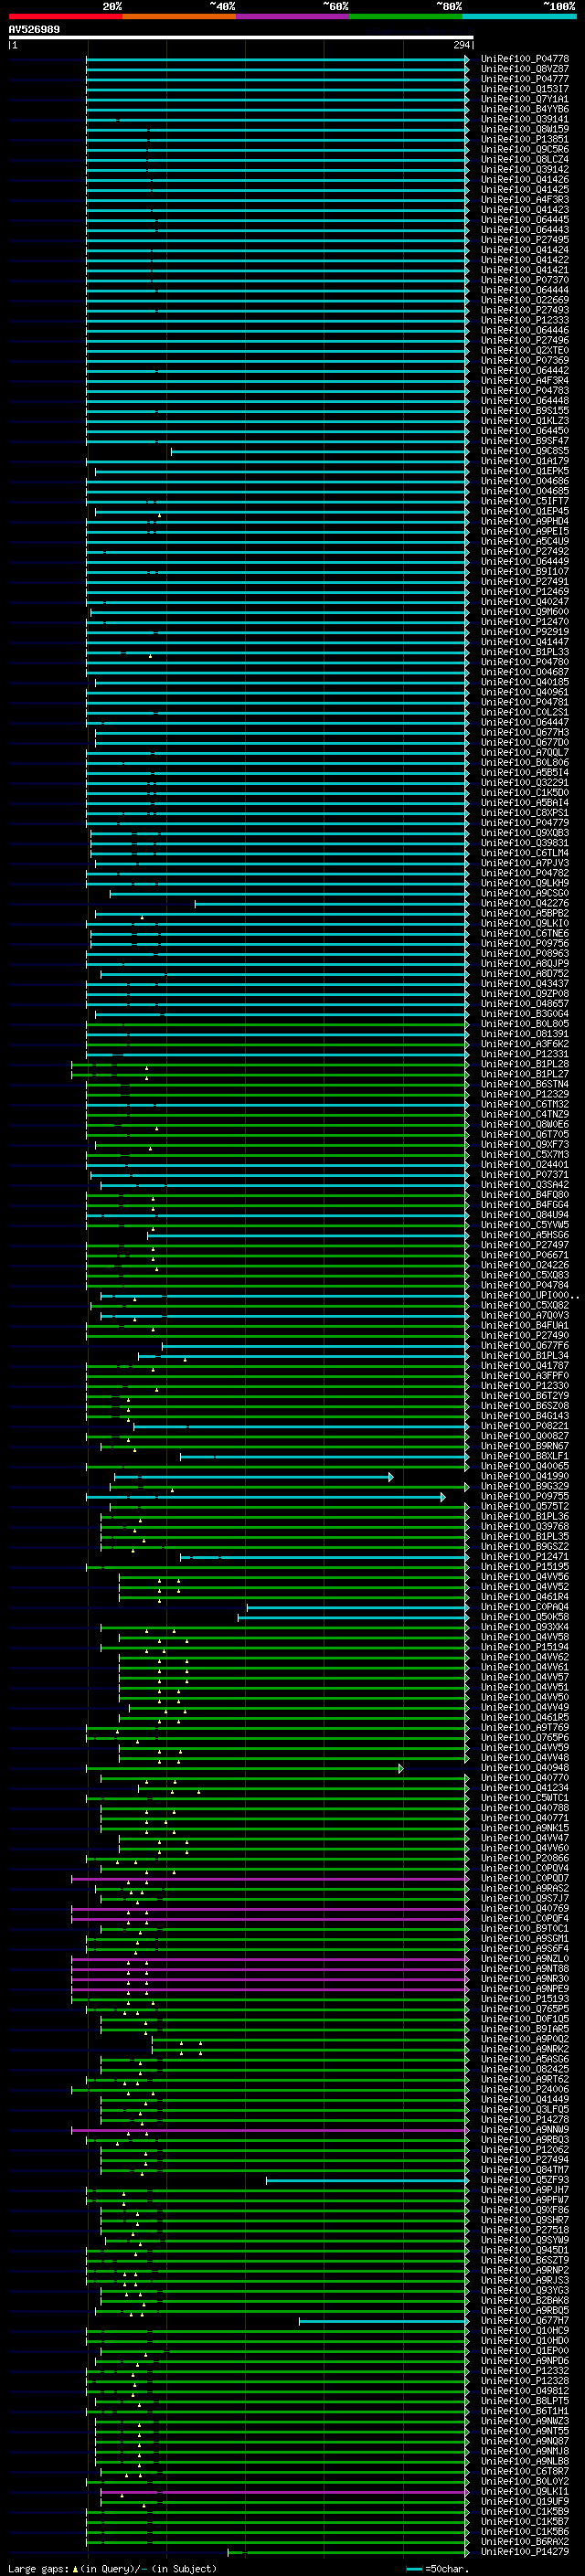Select the UniRef100_Q765P6 hit label

(525, 1738)
